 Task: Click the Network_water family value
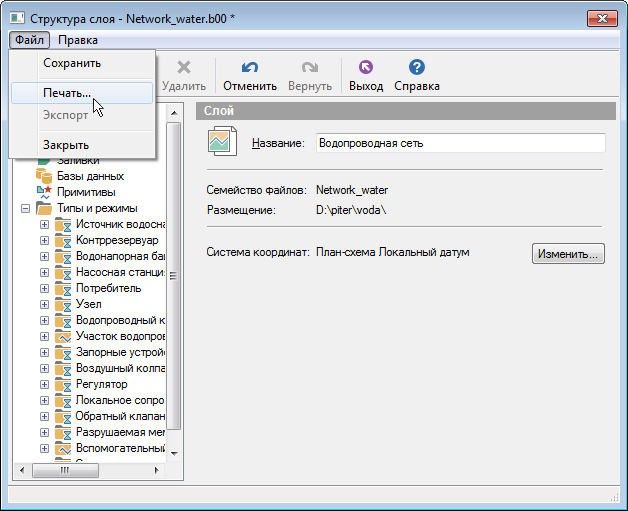click(x=352, y=190)
